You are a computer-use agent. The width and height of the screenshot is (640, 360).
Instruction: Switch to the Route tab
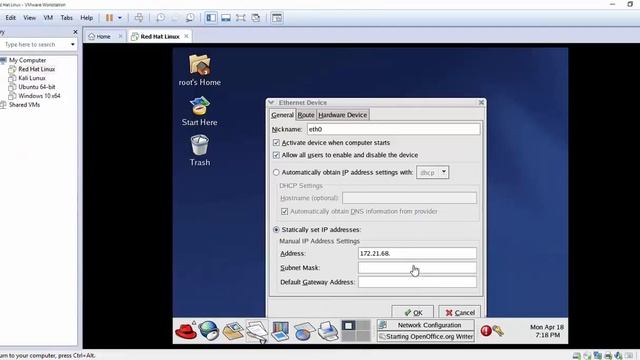tap(306, 115)
